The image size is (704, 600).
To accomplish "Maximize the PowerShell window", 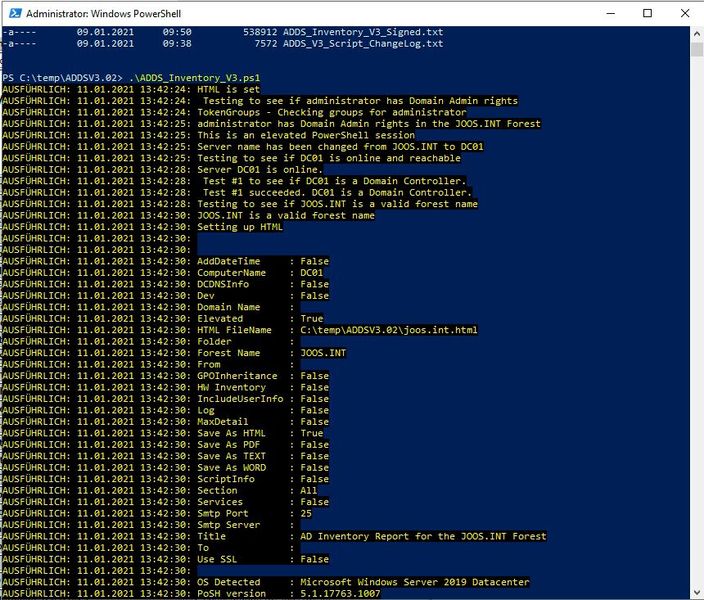I will (647, 13).
